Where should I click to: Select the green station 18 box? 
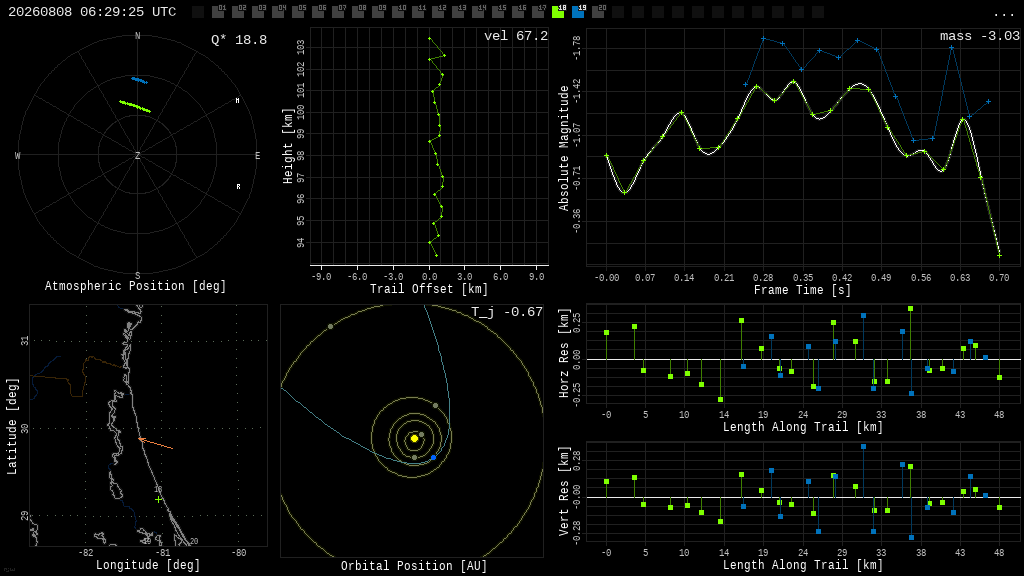(558, 12)
